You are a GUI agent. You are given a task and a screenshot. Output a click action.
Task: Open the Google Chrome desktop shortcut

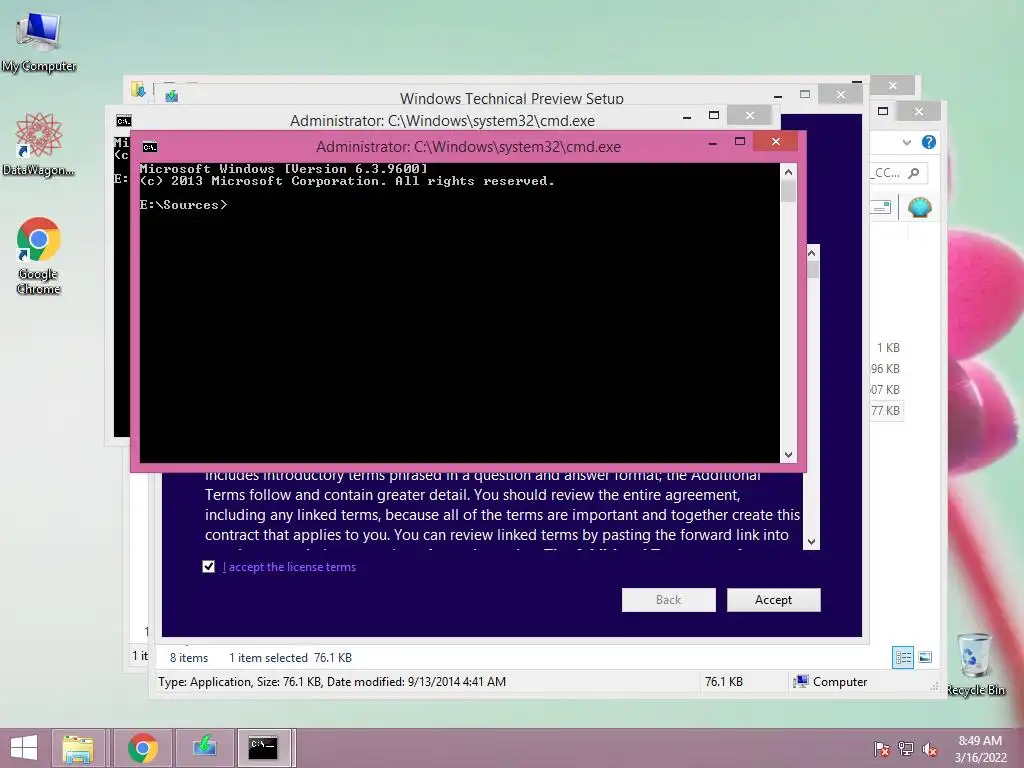[x=39, y=255]
